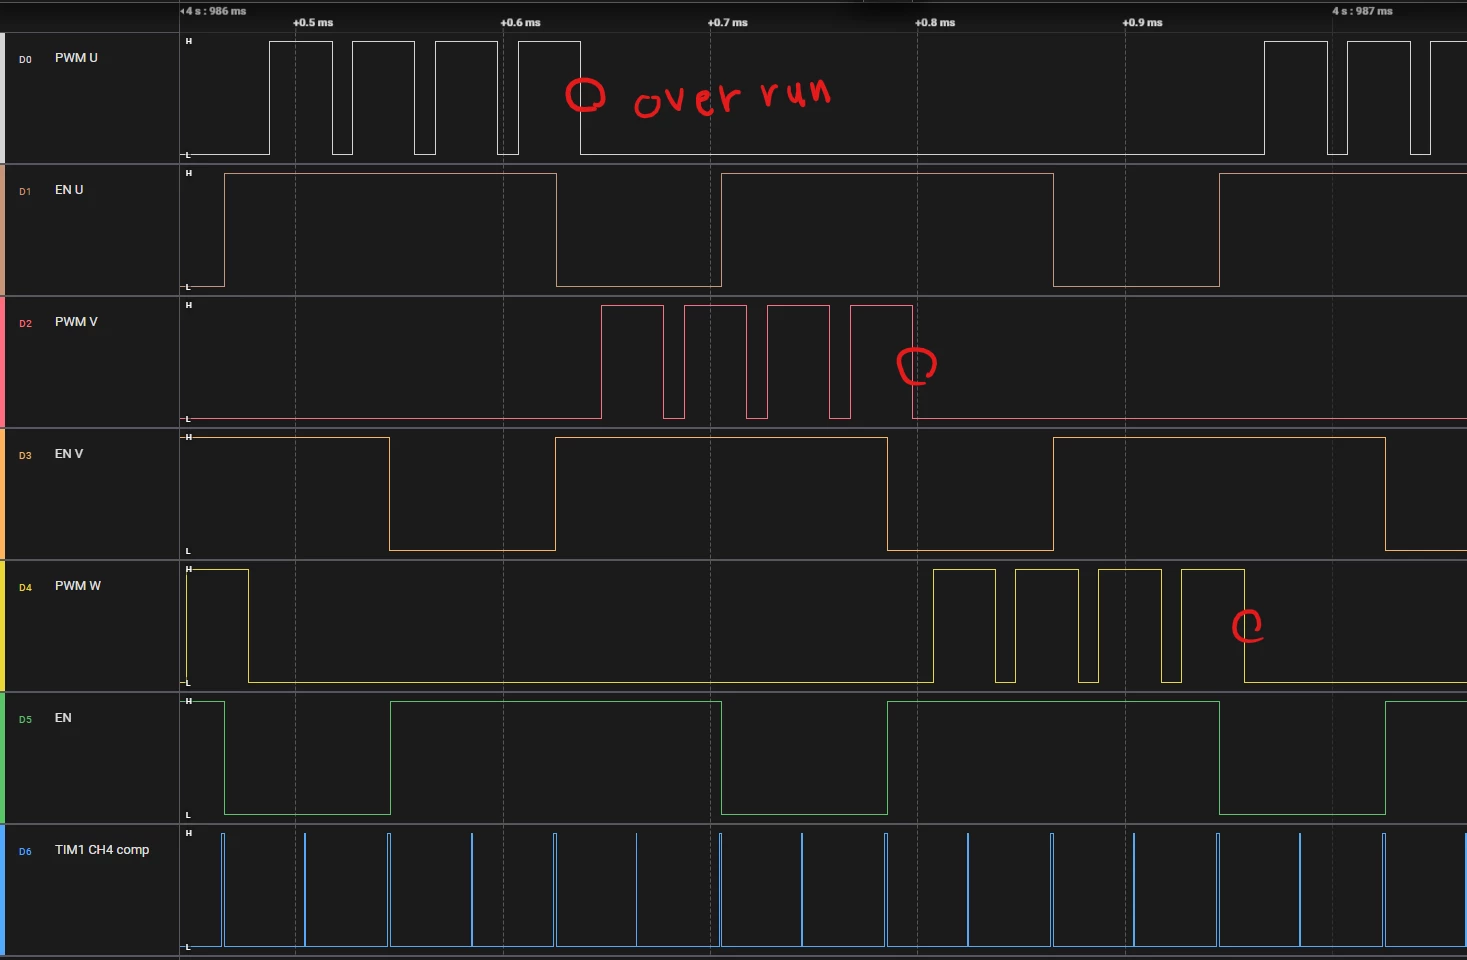Click the +0.5 ms time marker

click(313, 23)
